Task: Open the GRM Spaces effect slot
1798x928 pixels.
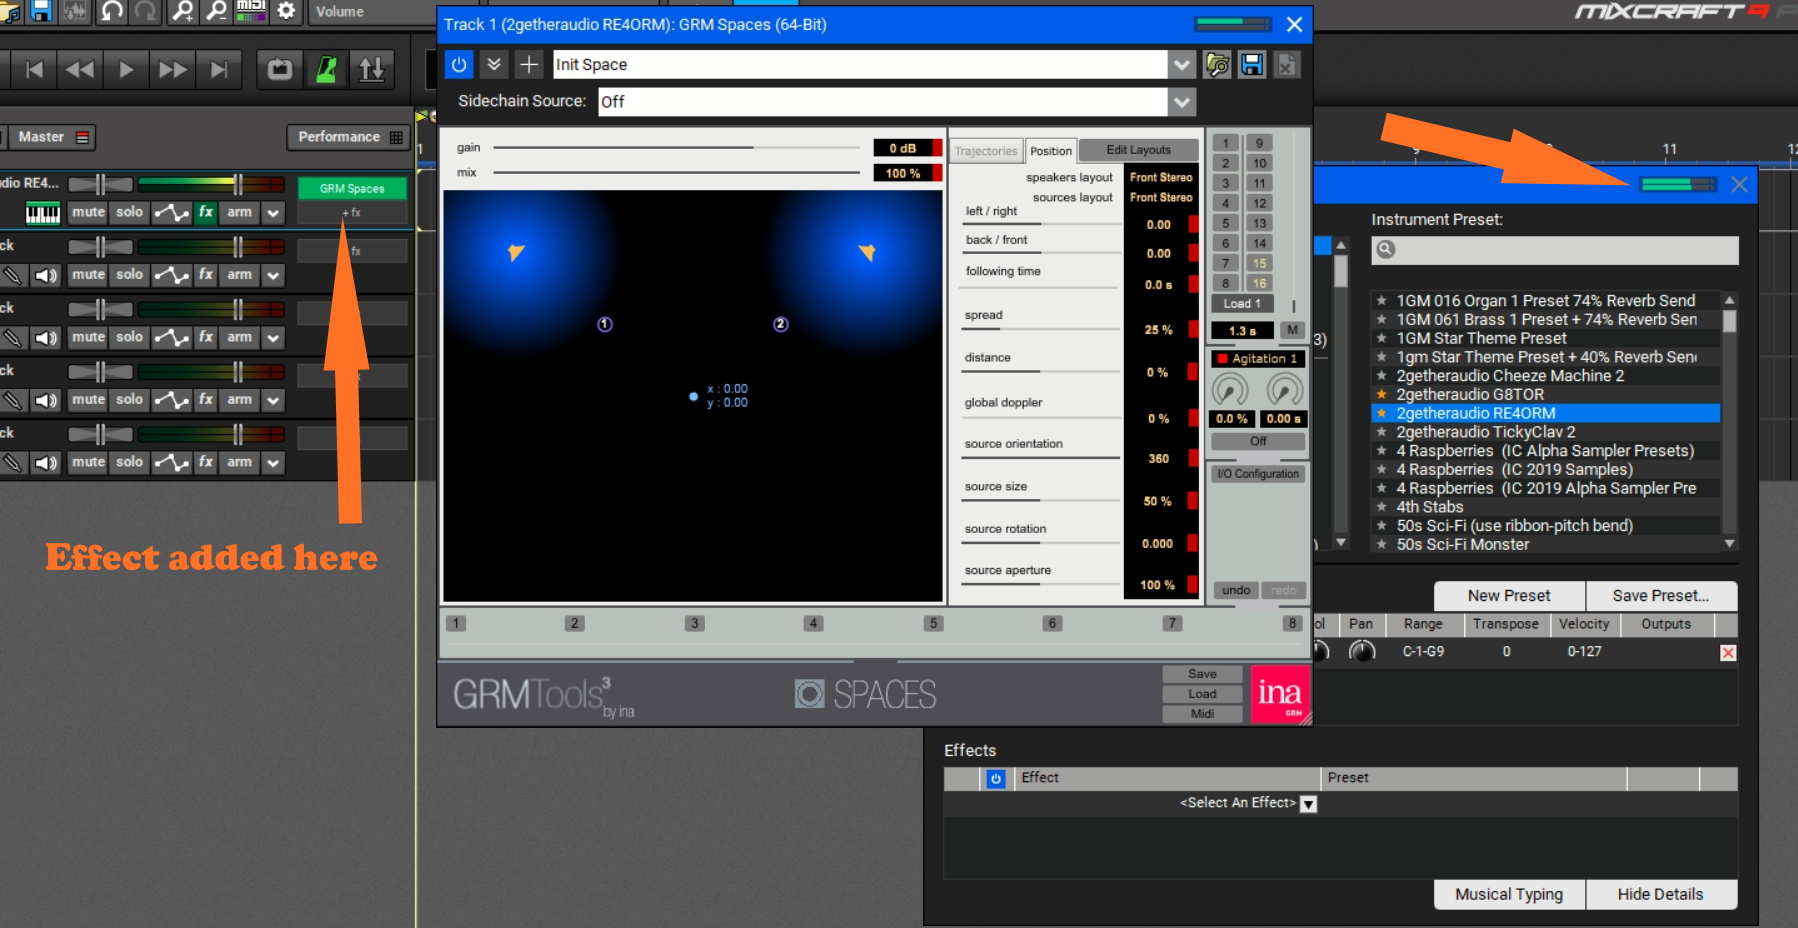Action: pyautogui.click(x=352, y=188)
